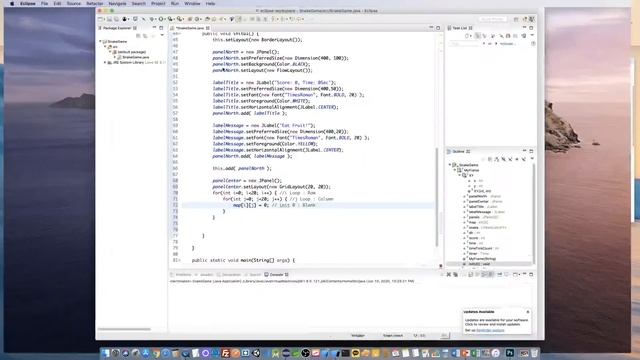Click the Save All toolbar icon
This screenshot has width=640, height=360.
click(116, 19)
